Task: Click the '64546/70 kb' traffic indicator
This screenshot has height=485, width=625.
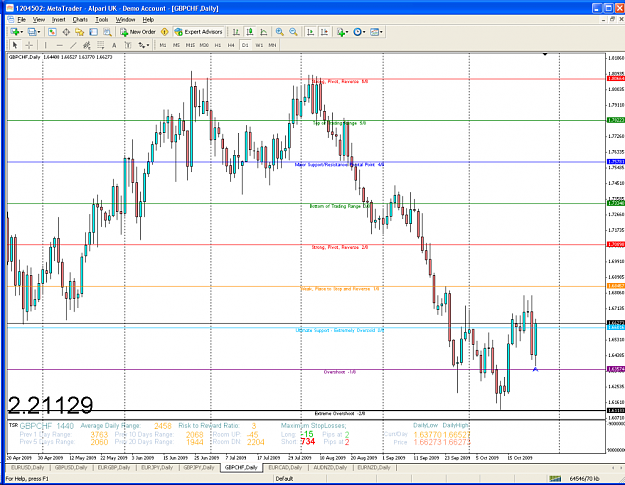Action: click(x=584, y=479)
